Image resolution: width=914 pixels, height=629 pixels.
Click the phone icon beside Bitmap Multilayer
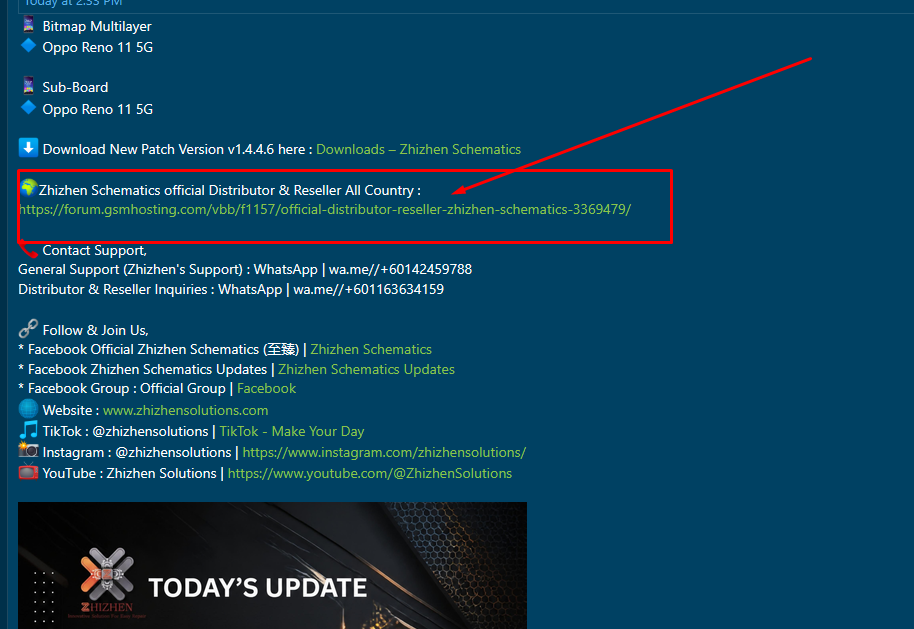pyautogui.click(x=28, y=24)
